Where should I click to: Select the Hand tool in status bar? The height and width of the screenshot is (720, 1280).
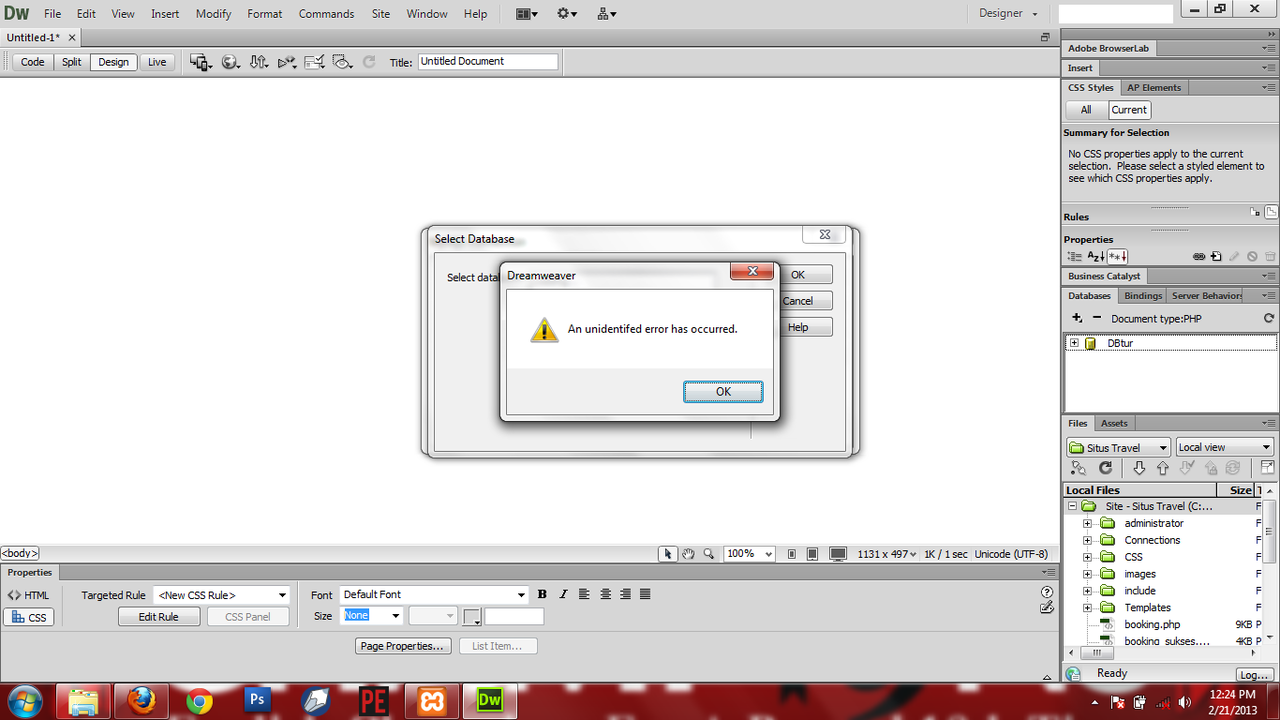pos(688,554)
